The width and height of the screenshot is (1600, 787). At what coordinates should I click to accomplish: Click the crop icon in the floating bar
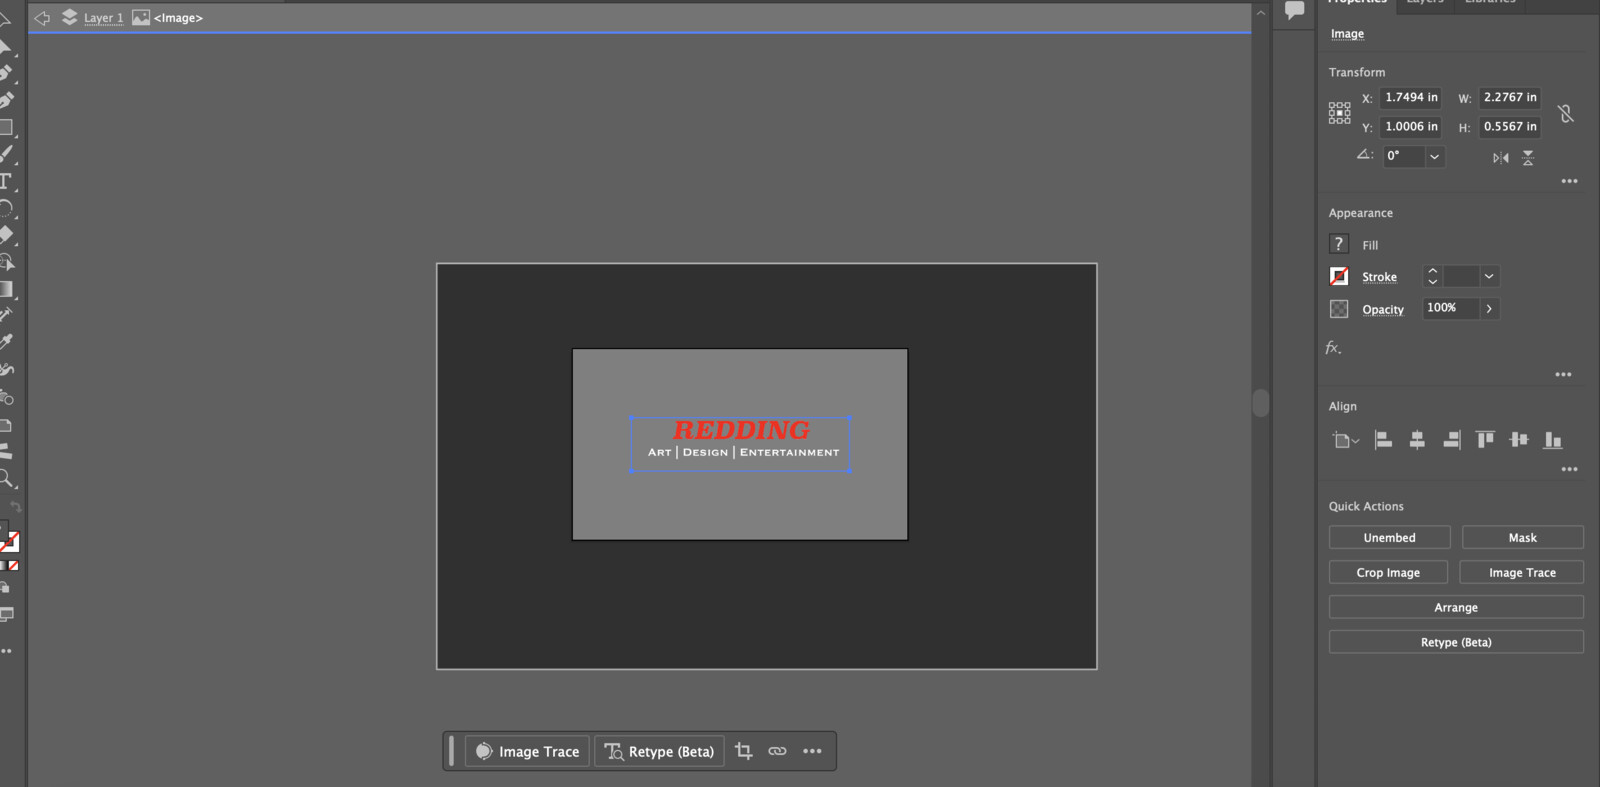pos(743,751)
